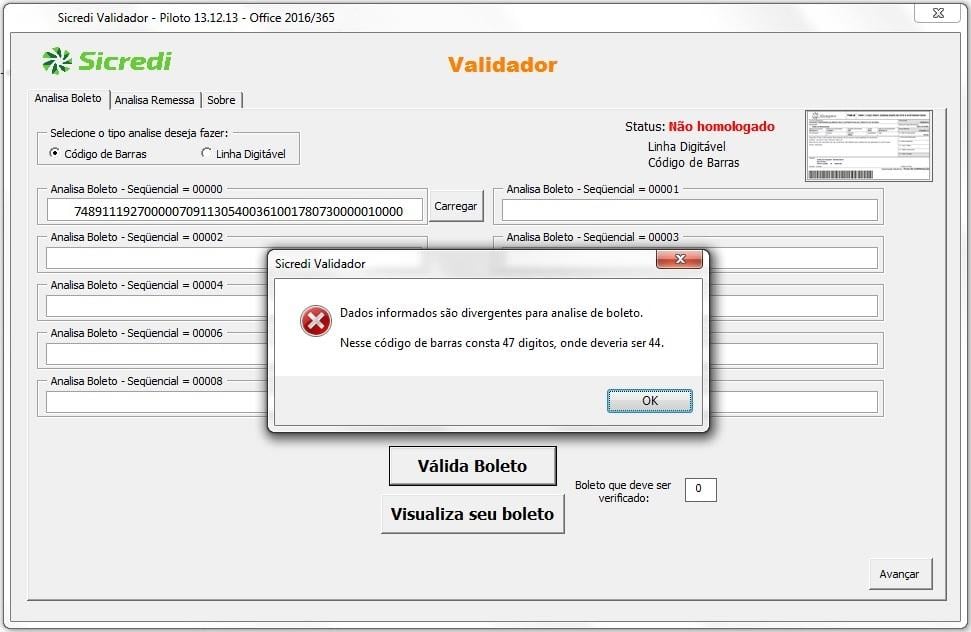Open the Sobre tab
This screenshot has width=971, height=632.
221,100
